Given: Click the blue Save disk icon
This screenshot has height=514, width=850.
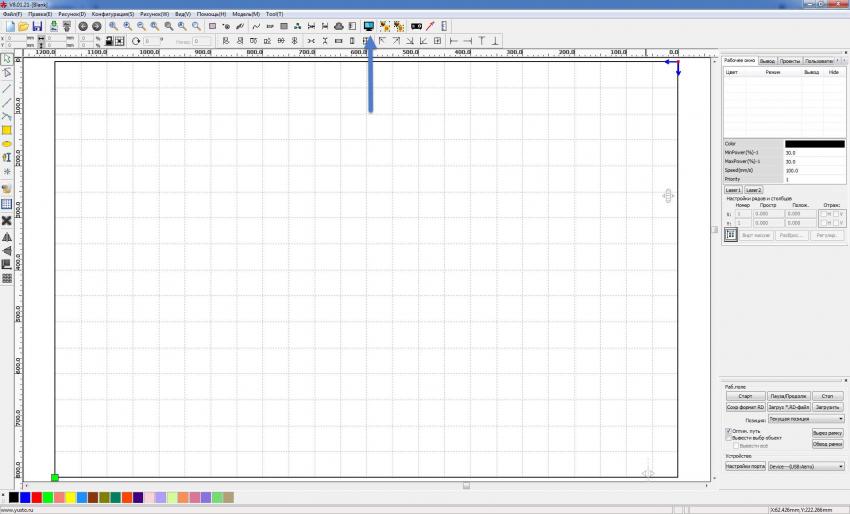Looking at the screenshot, I should (x=37, y=26).
